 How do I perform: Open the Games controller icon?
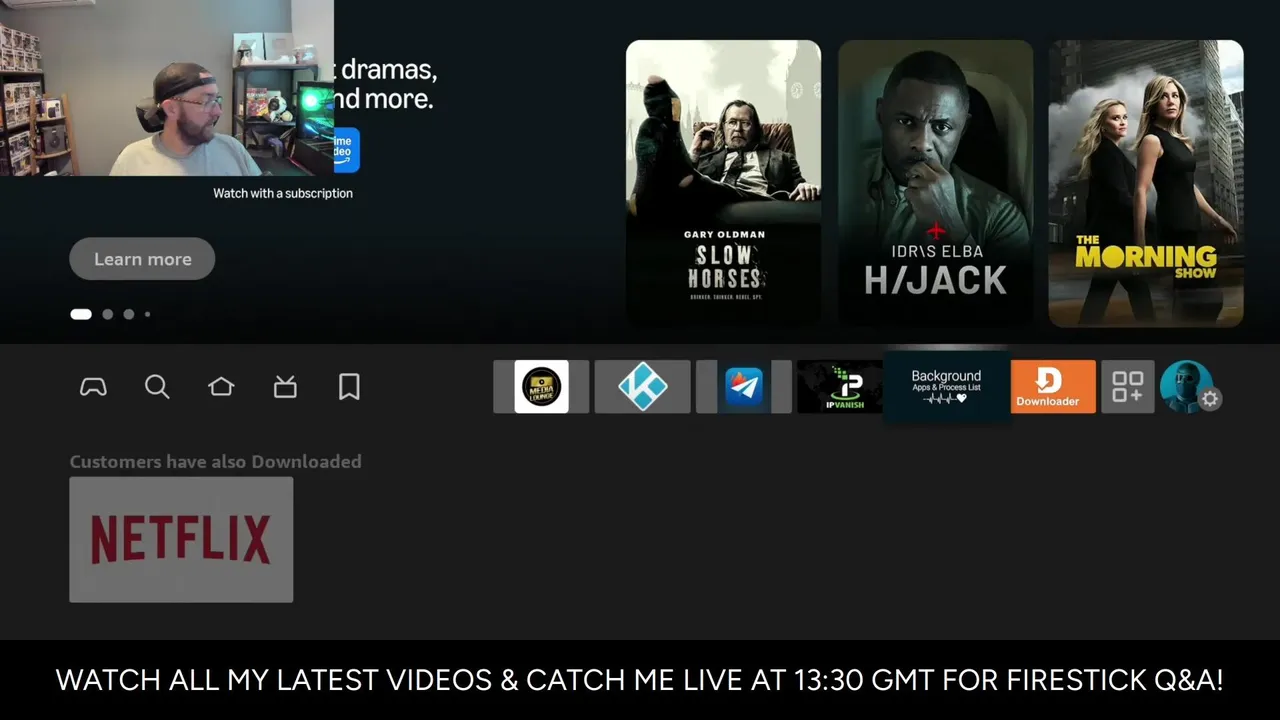coord(93,387)
